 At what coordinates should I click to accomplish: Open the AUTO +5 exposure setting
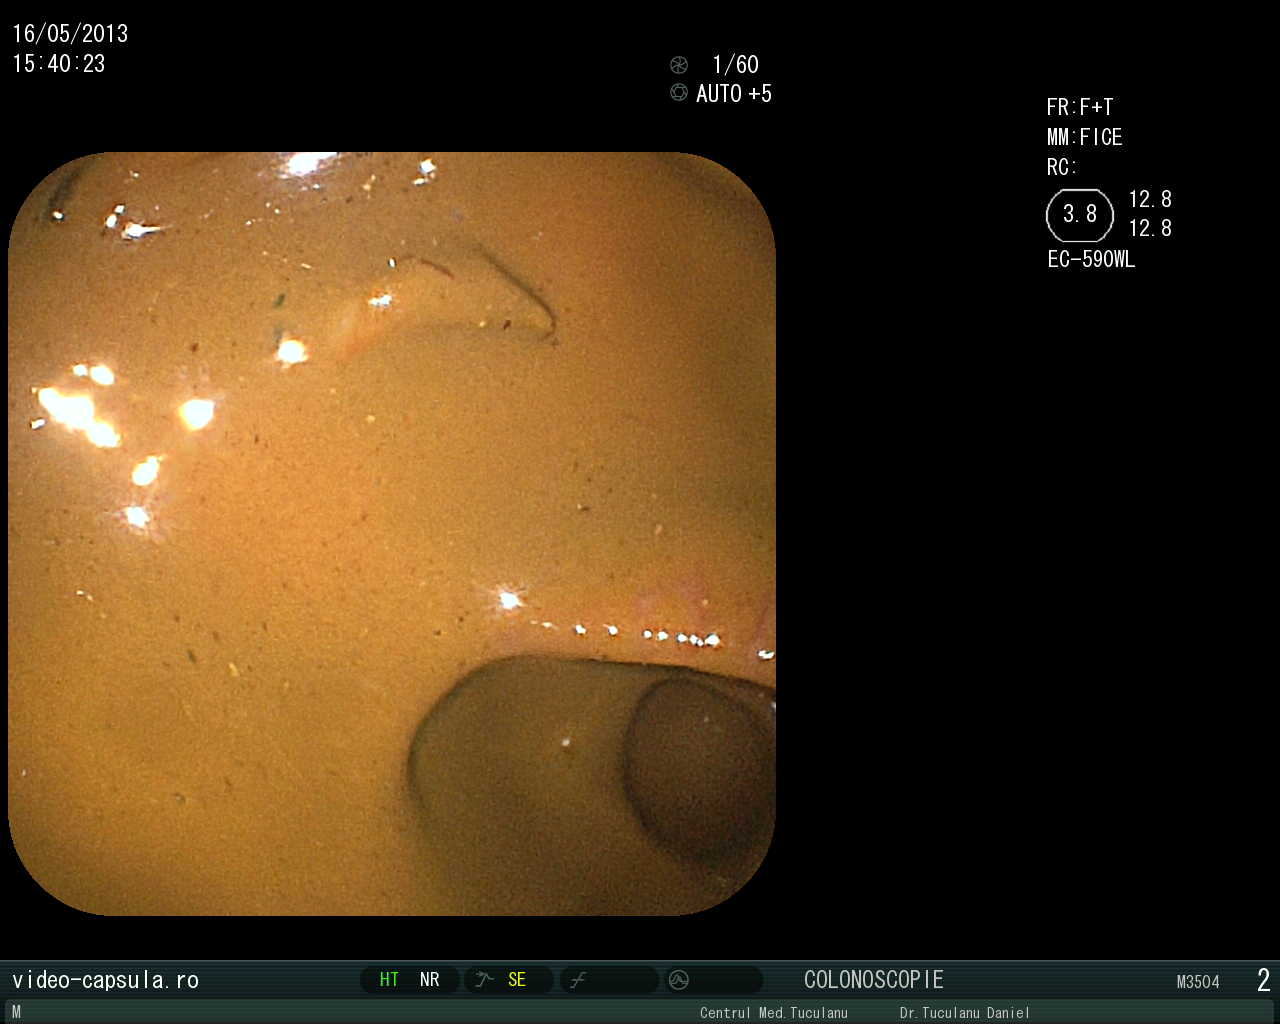point(734,94)
